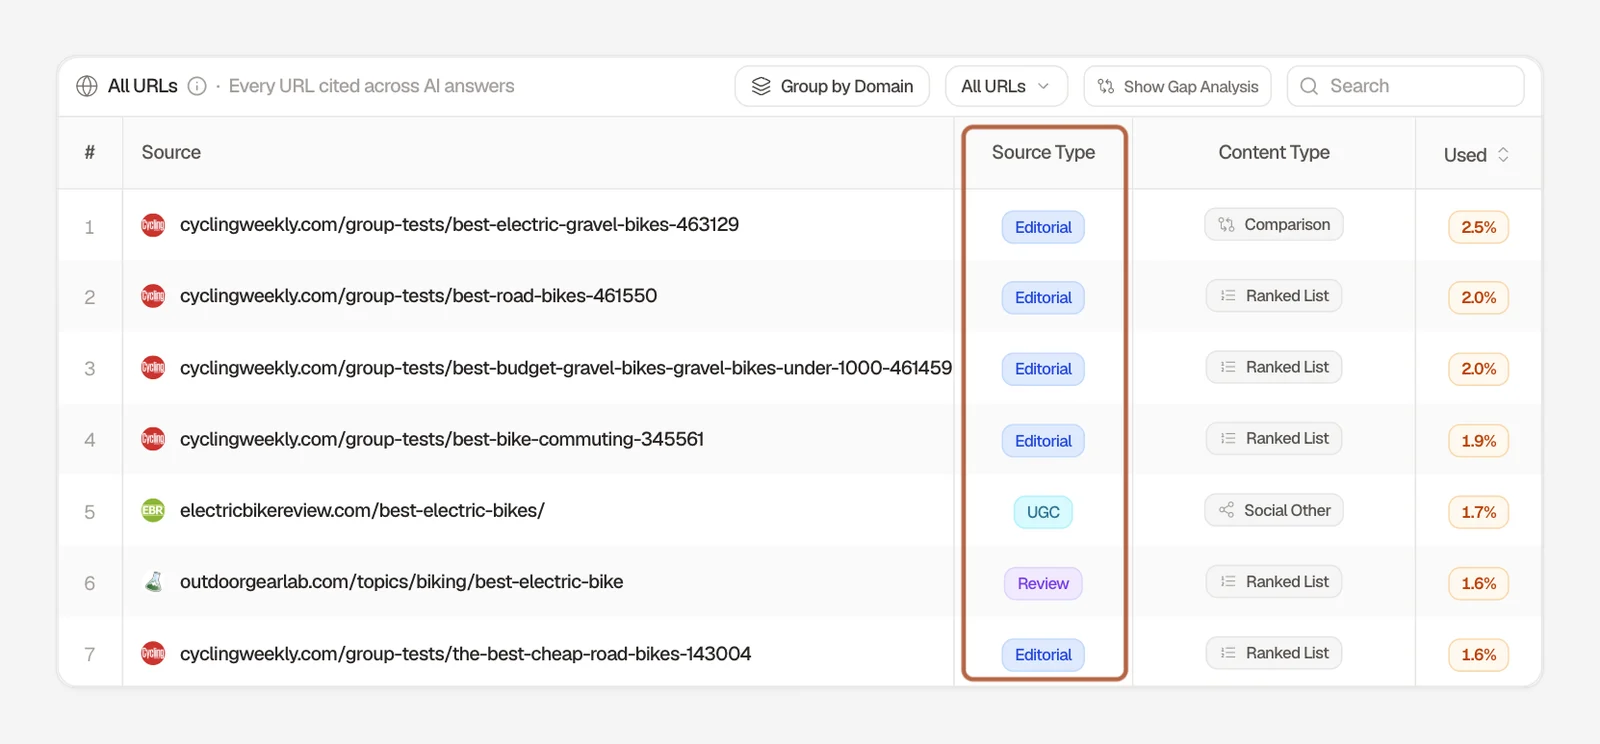Click the Every URL cited across AI answers subtitle
The height and width of the screenshot is (744, 1600).
click(x=371, y=86)
